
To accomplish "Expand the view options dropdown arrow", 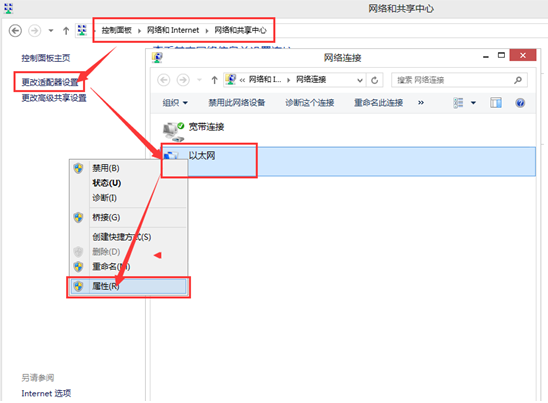I will click(473, 103).
